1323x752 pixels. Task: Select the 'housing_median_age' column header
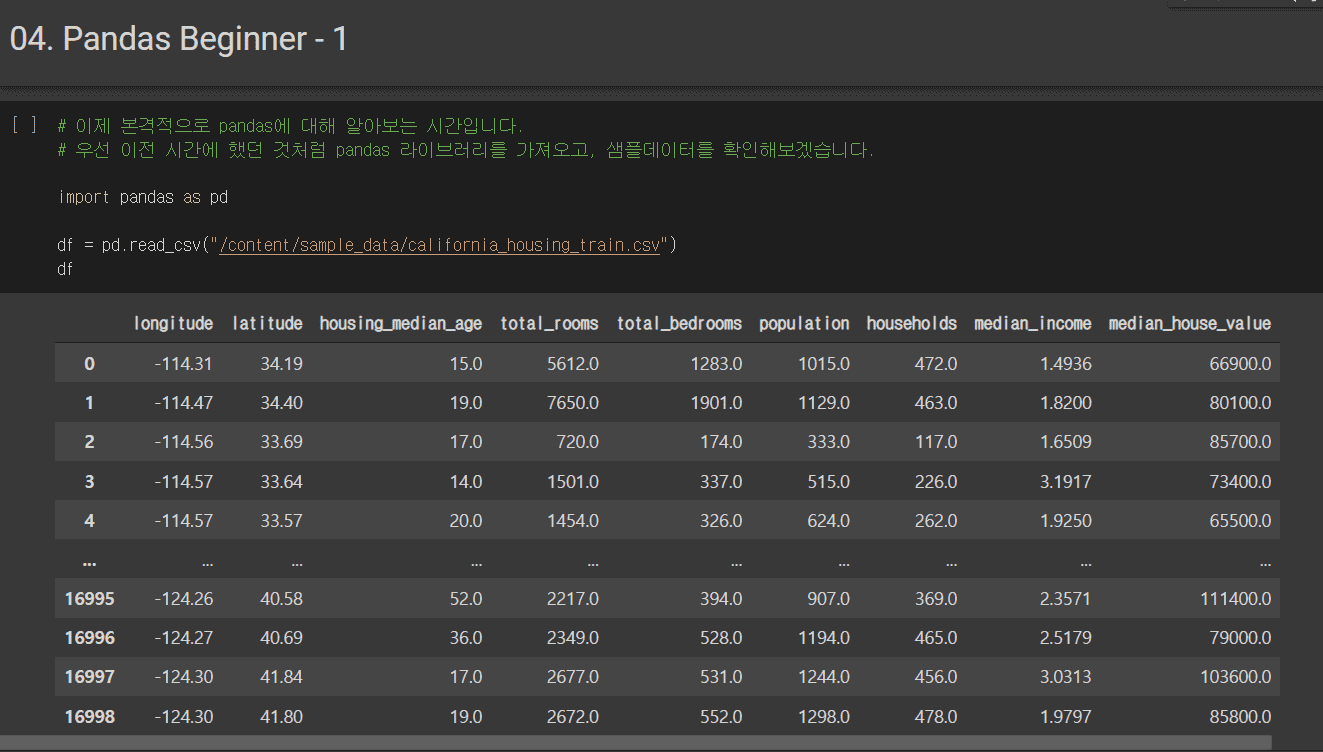(x=401, y=323)
